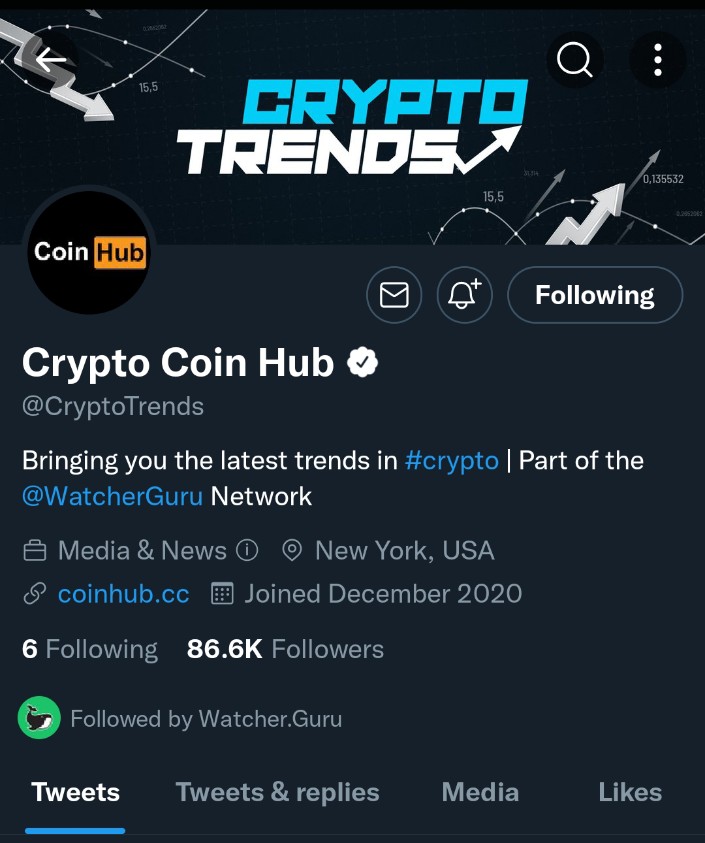705x843 pixels.
Task: Switch to the Media tab
Action: click(x=480, y=792)
